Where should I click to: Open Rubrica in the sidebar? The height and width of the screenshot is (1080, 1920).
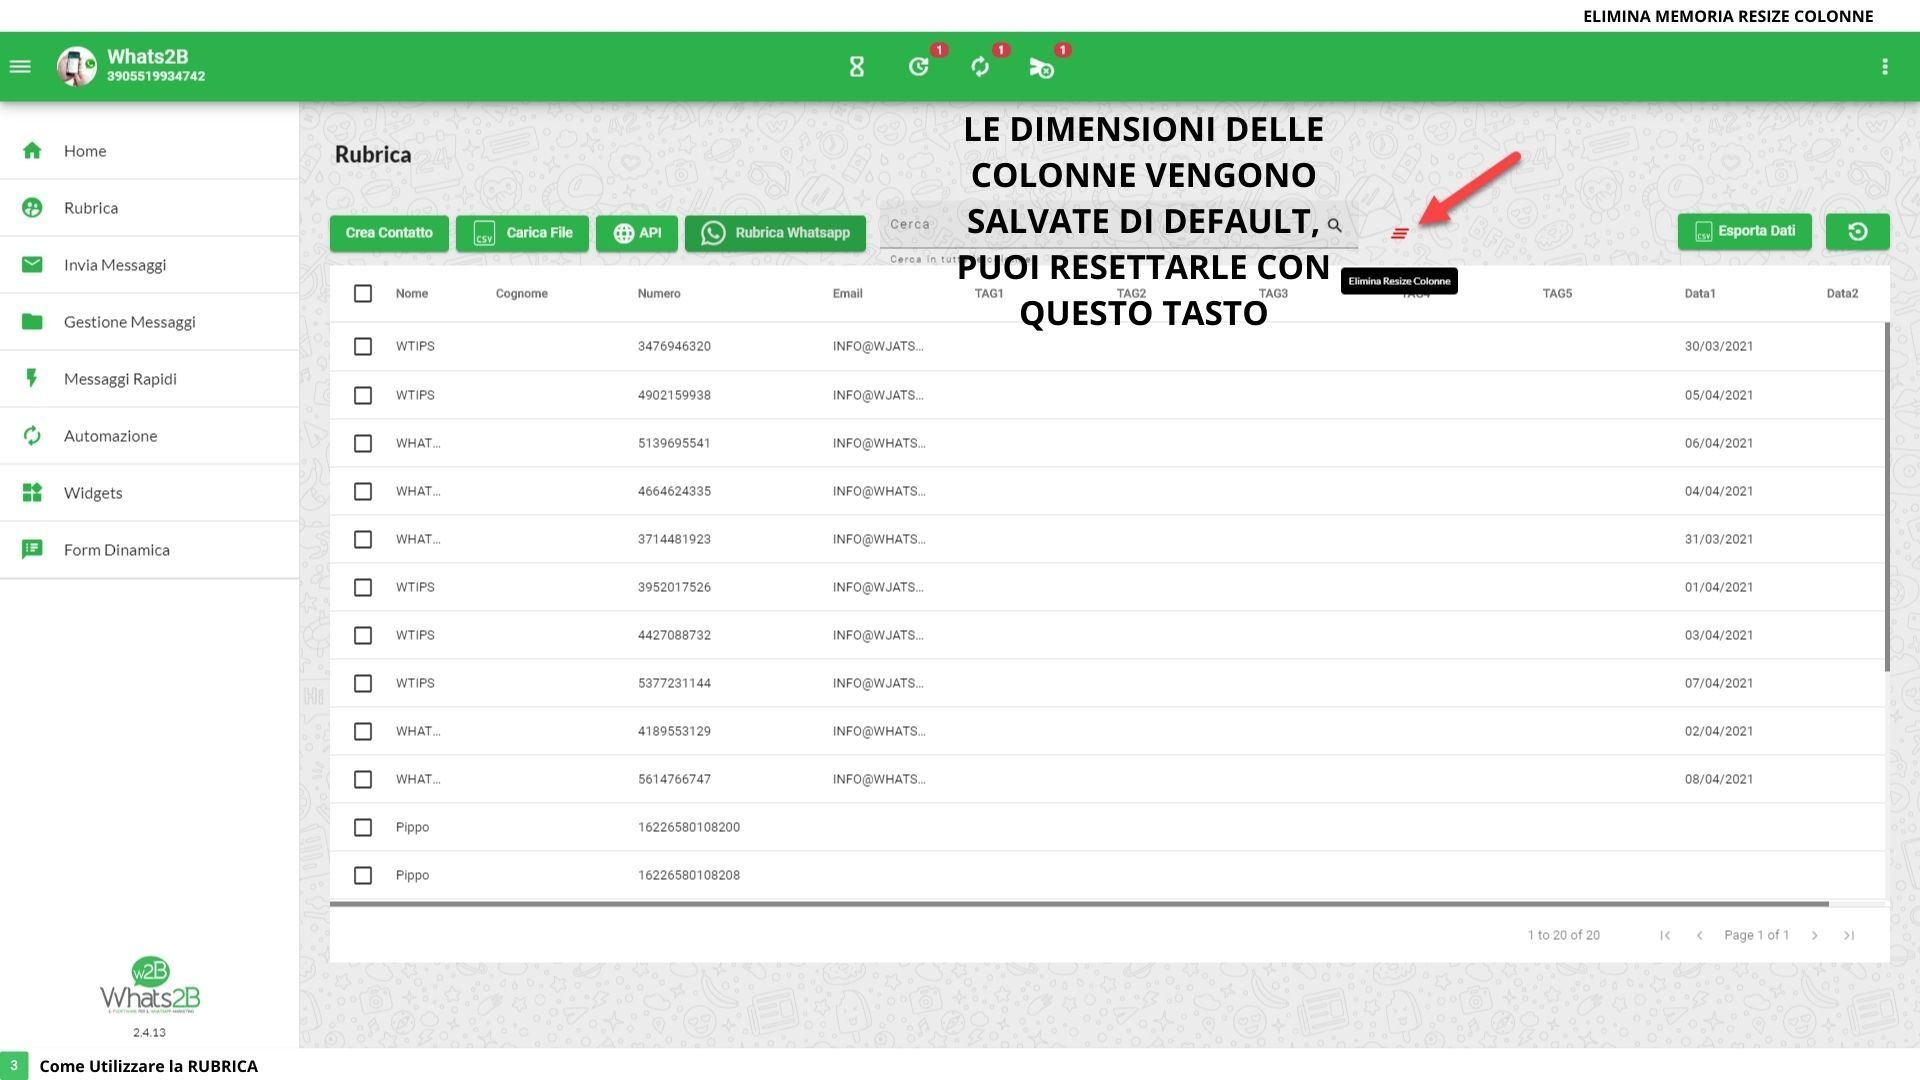pos(150,208)
